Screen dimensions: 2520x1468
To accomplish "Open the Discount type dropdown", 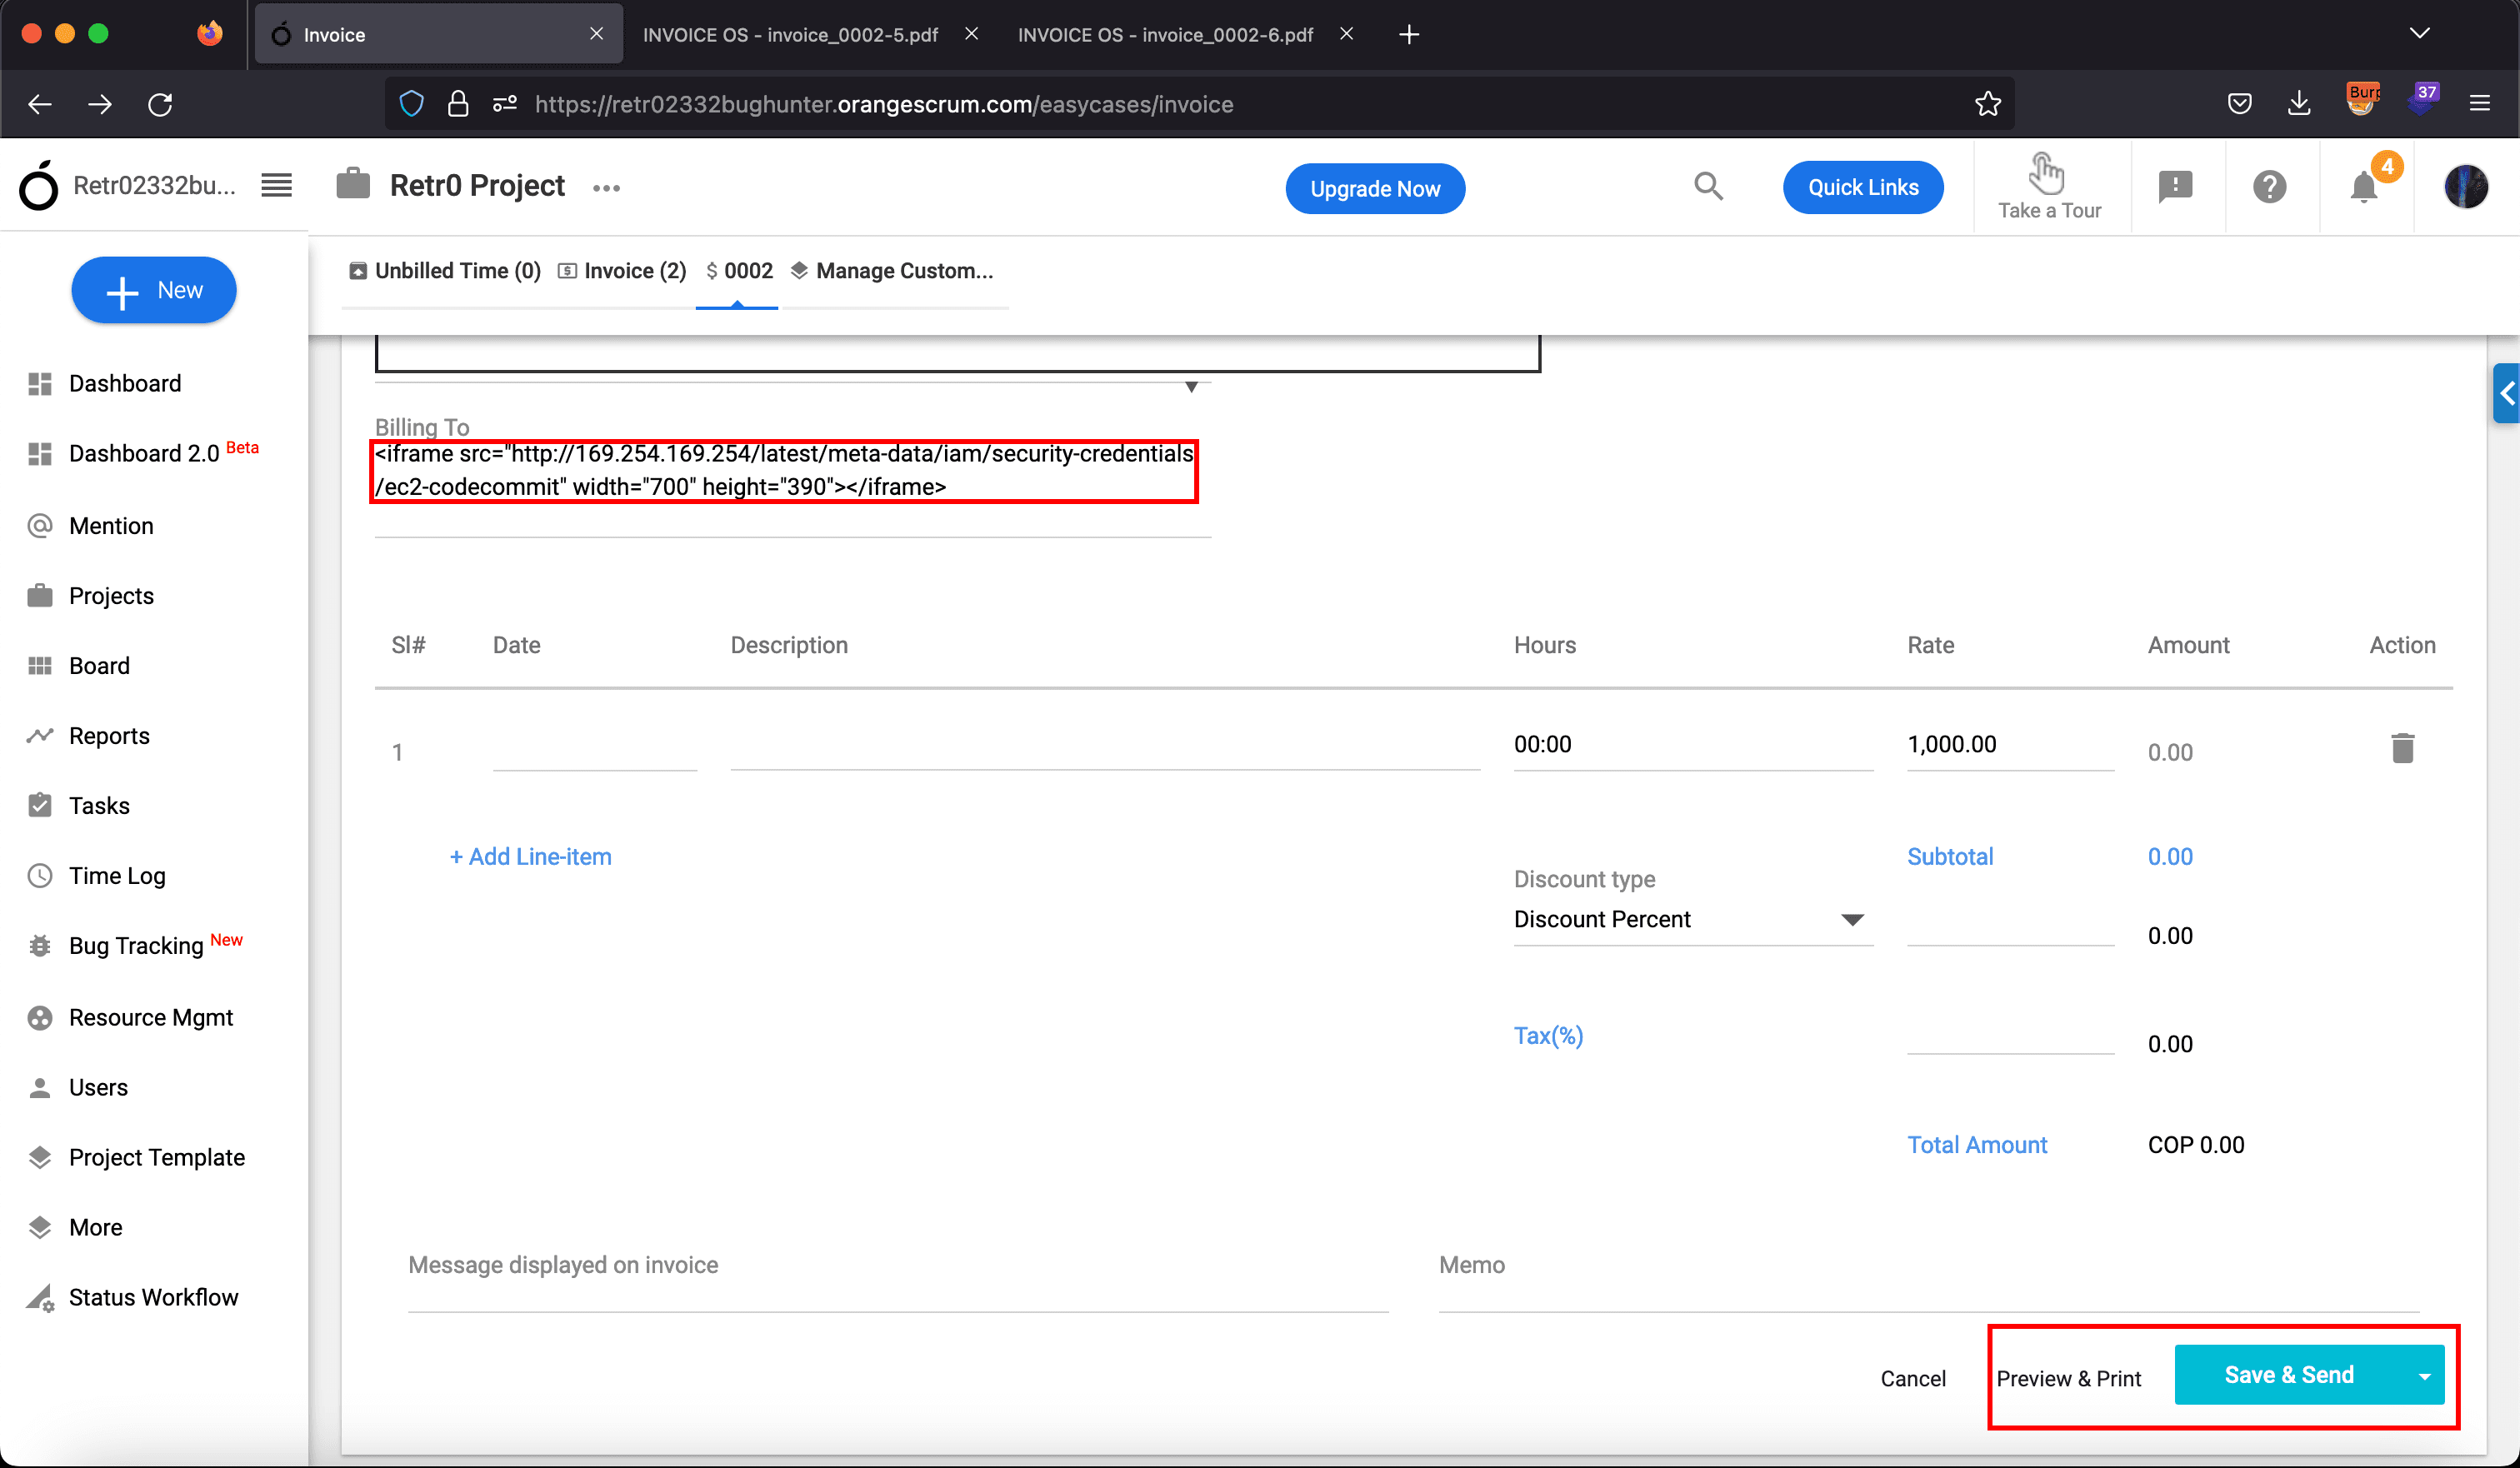I will click(1692, 919).
